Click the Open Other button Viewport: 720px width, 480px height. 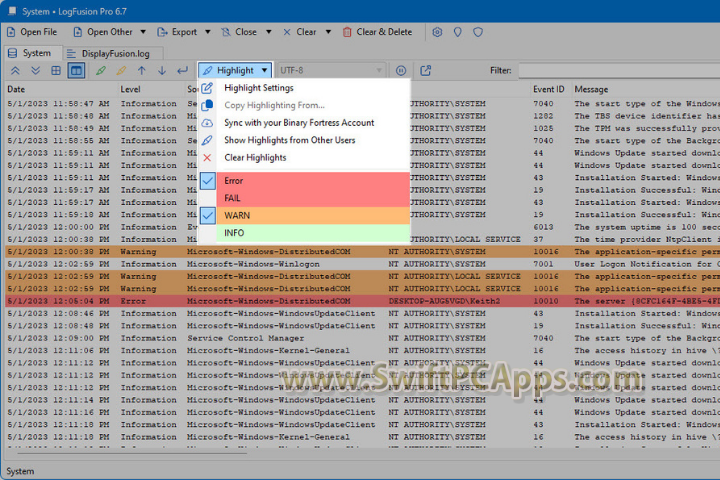click(x=104, y=32)
